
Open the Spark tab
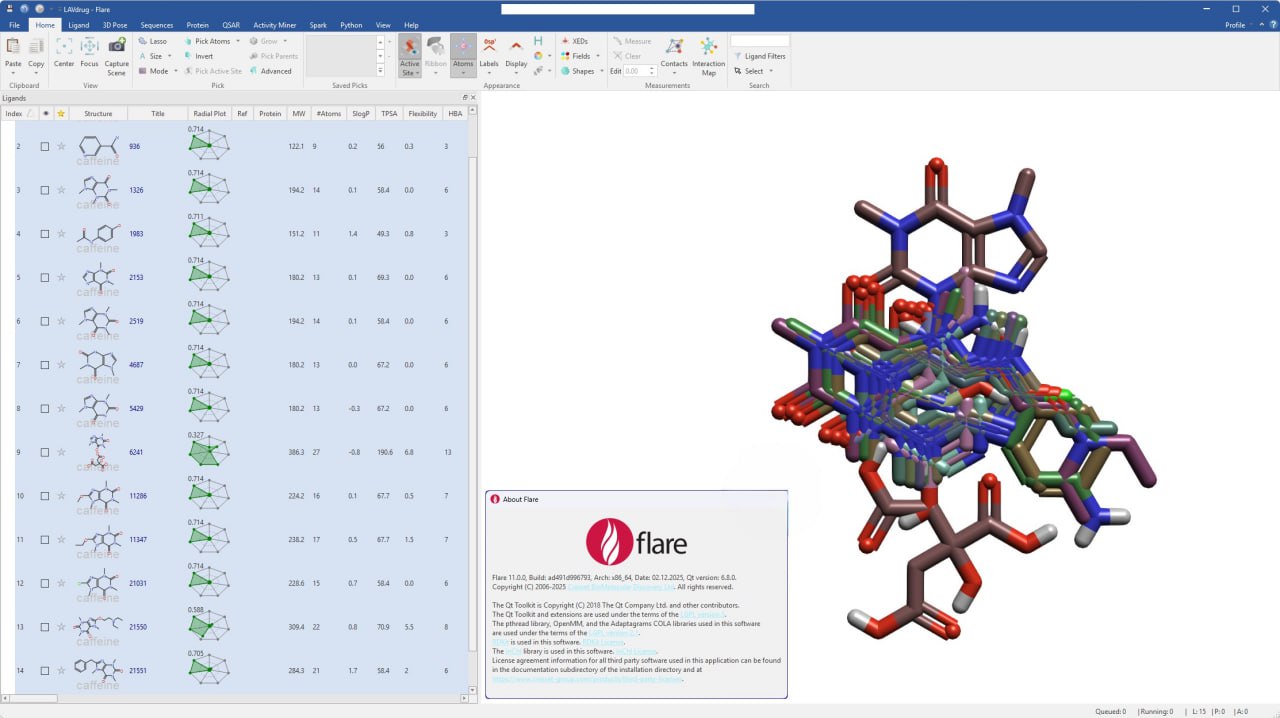tap(318, 24)
